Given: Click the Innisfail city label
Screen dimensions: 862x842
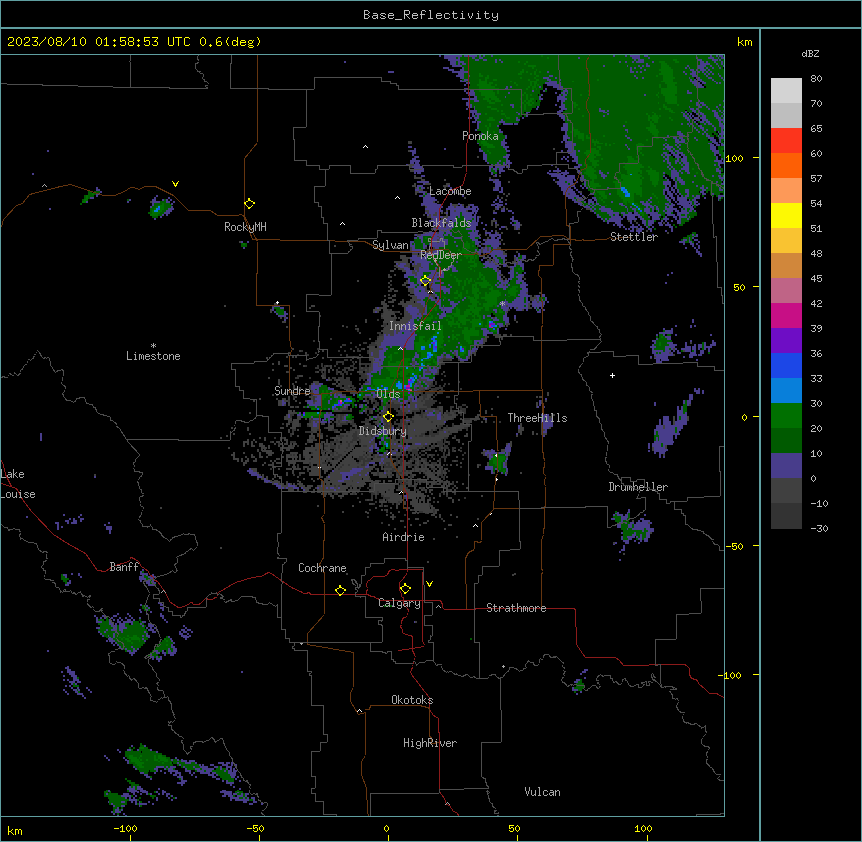Looking at the screenshot, I should pos(415,326).
